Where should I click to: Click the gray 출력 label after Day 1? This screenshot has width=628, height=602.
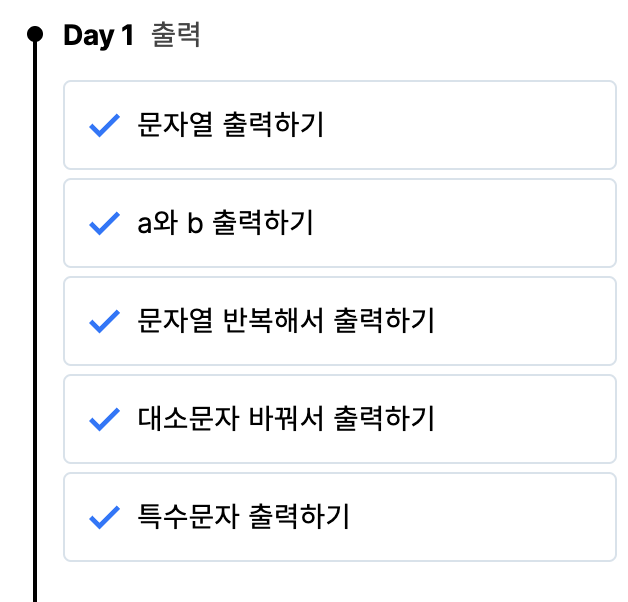[175, 36]
